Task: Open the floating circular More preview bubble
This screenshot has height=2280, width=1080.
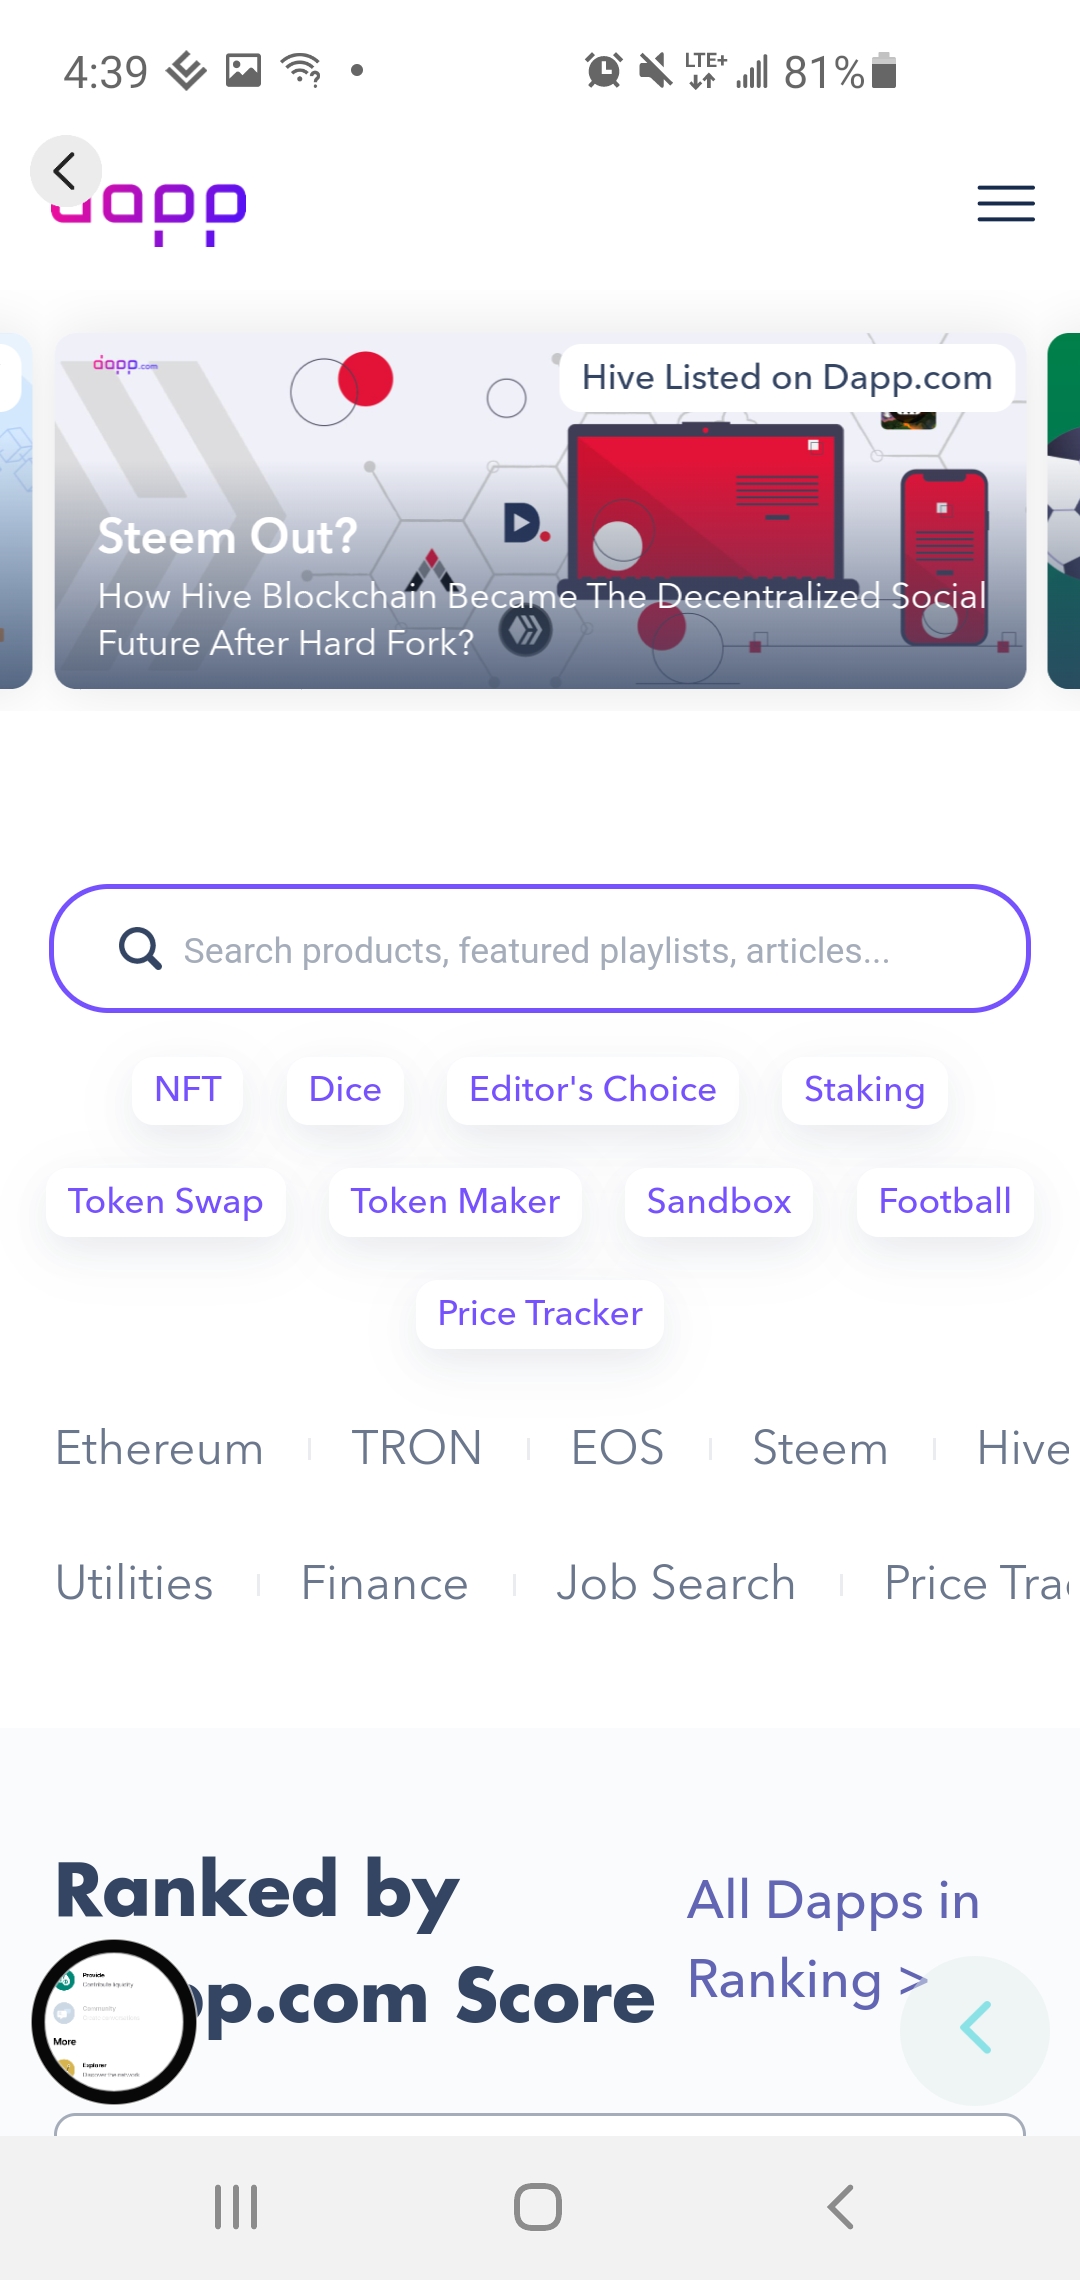Action: (x=113, y=2021)
